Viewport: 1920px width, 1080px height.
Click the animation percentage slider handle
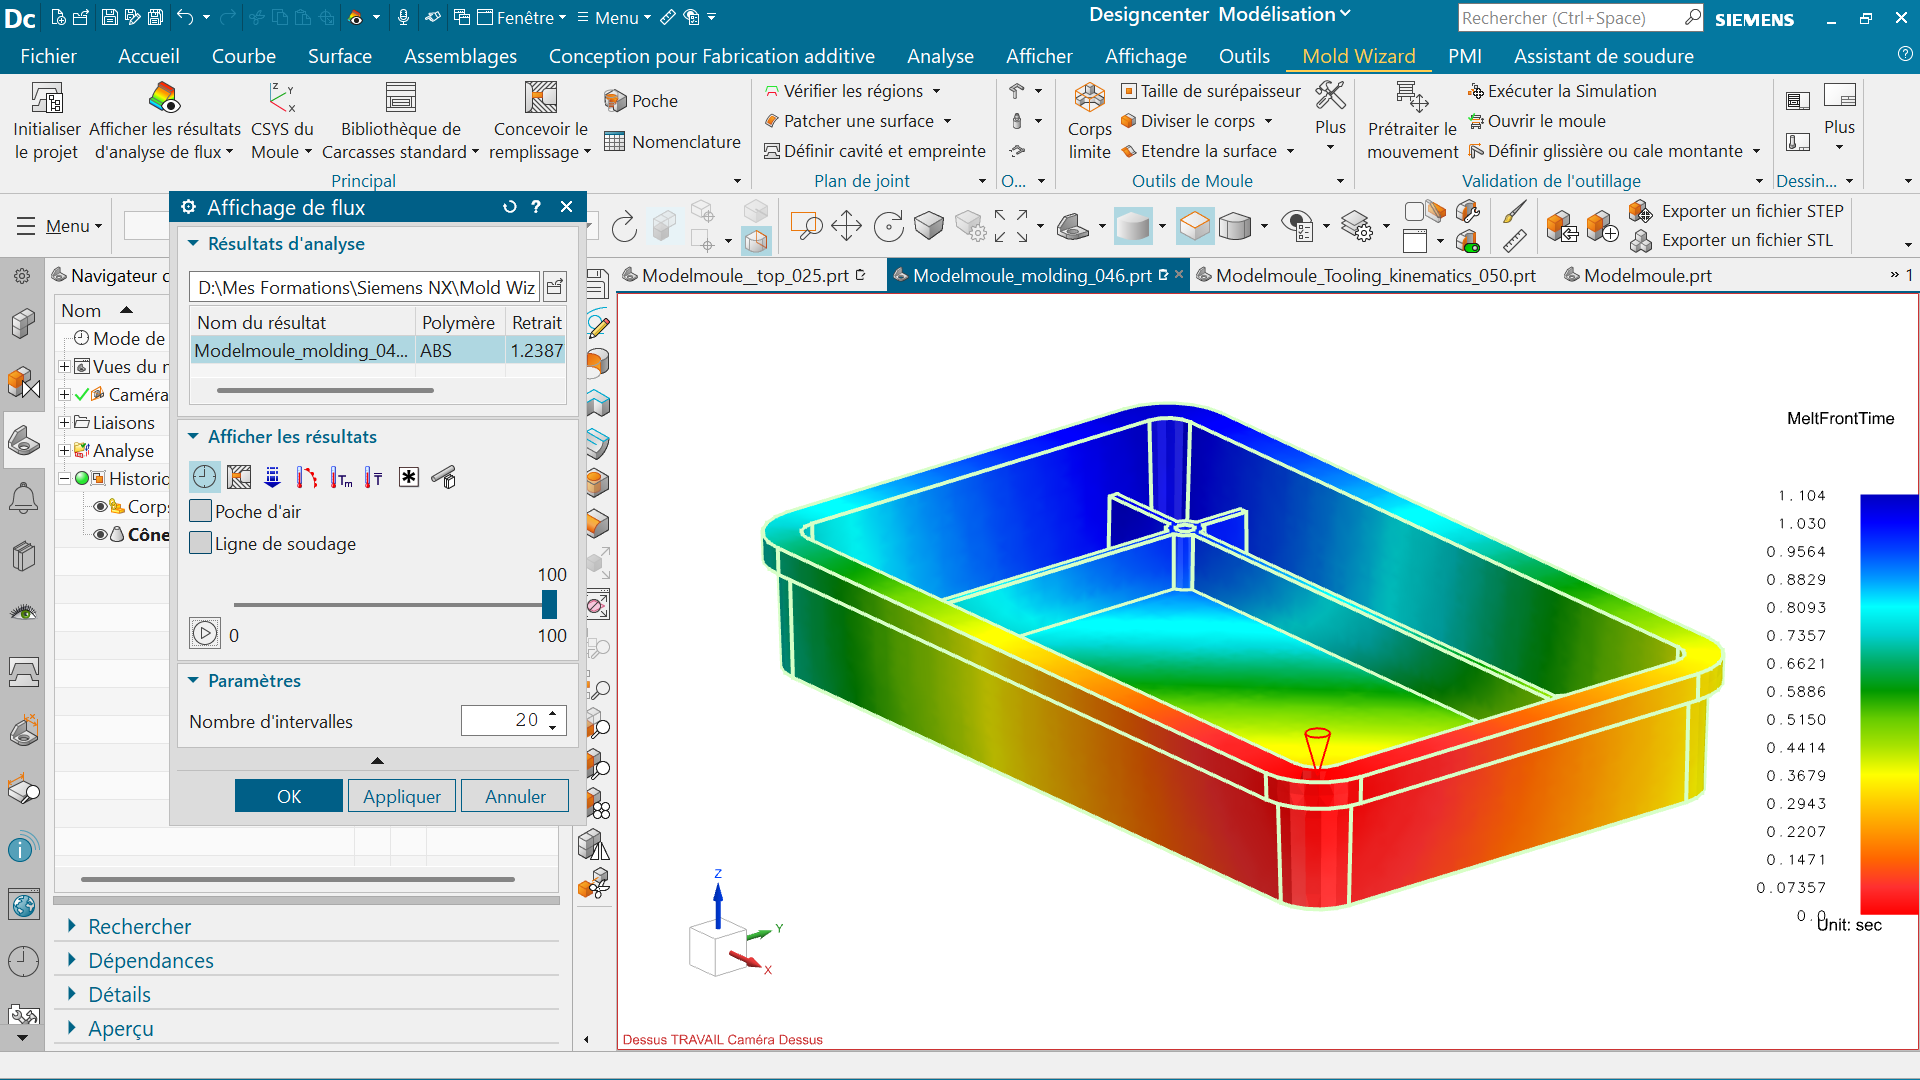[549, 604]
